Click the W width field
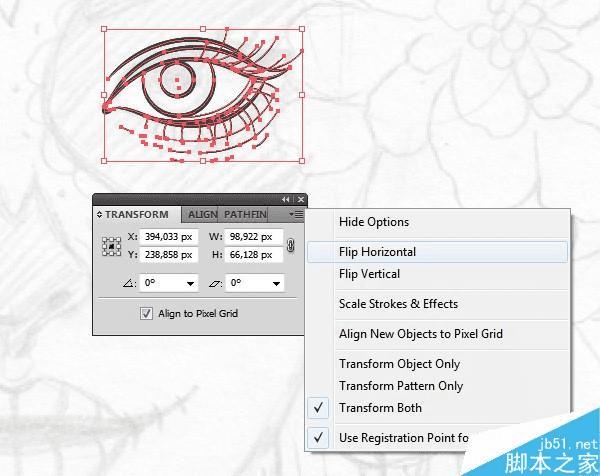Viewport: 600px width, 476px height. click(254, 237)
